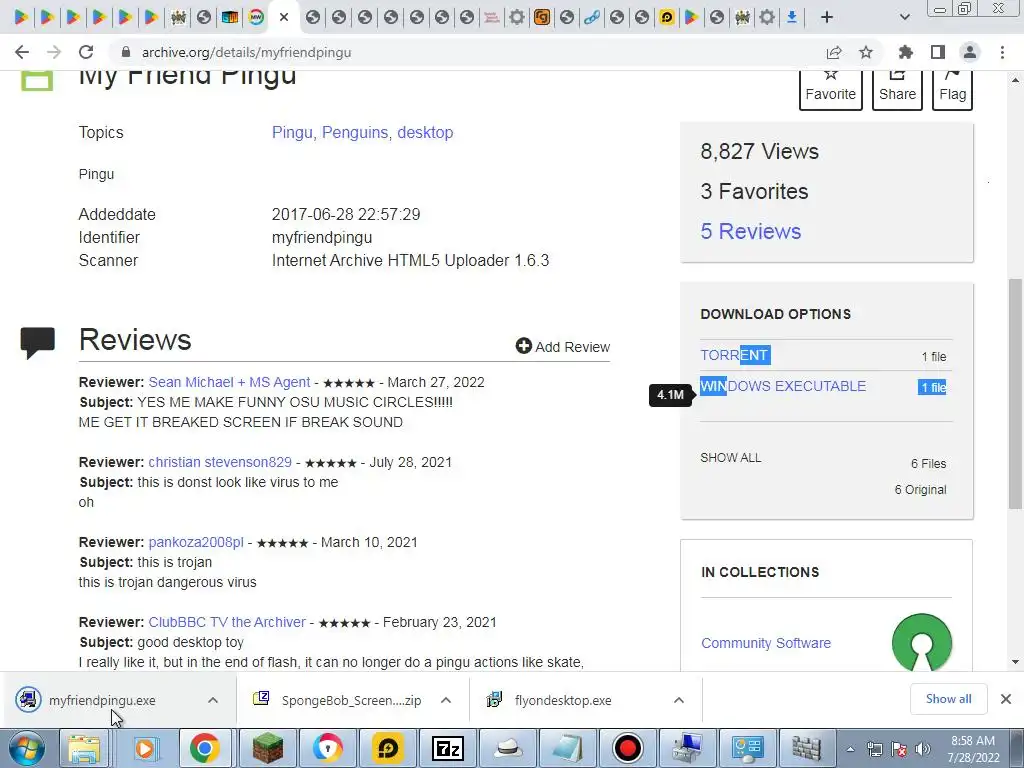Switch to the chain-link icon tab
1024x768 pixels.
[592, 17]
